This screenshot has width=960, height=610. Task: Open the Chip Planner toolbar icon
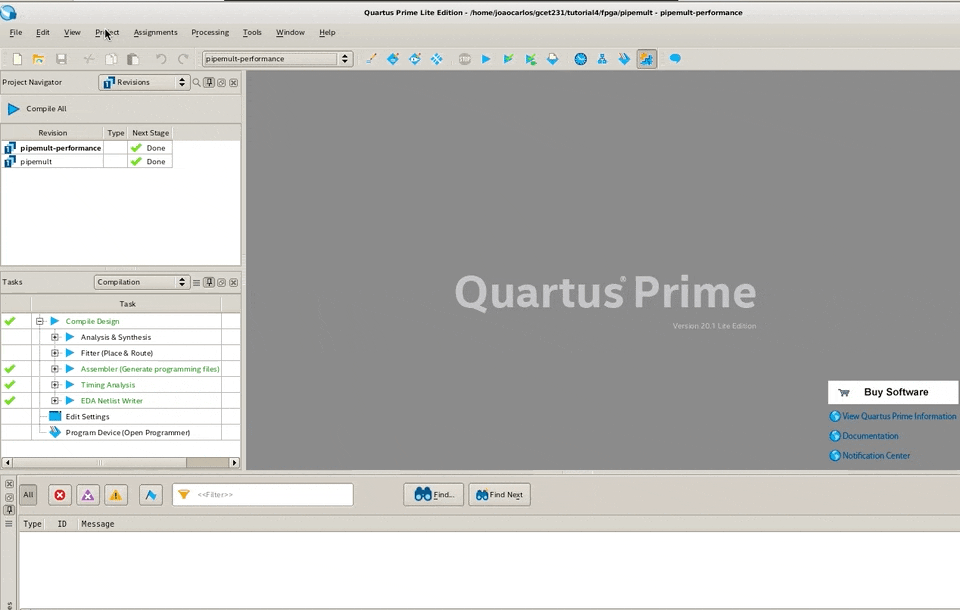coord(437,59)
